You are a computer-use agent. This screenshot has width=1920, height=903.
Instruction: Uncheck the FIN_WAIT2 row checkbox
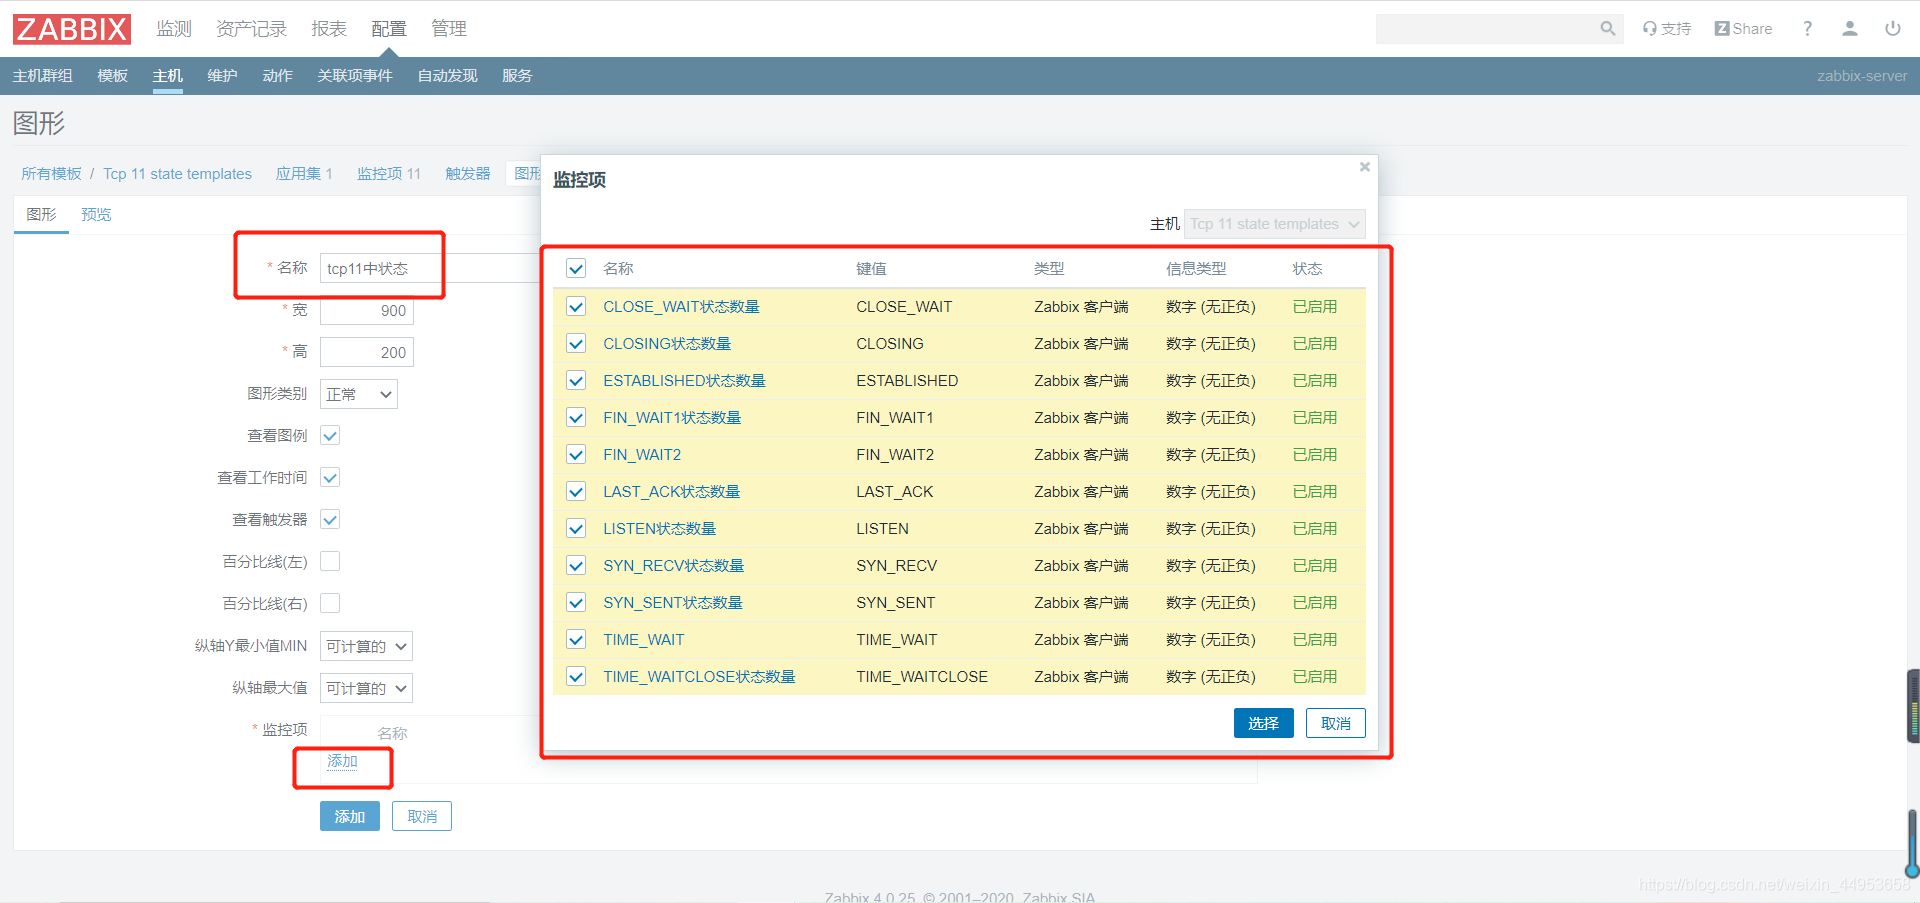[576, 454]
